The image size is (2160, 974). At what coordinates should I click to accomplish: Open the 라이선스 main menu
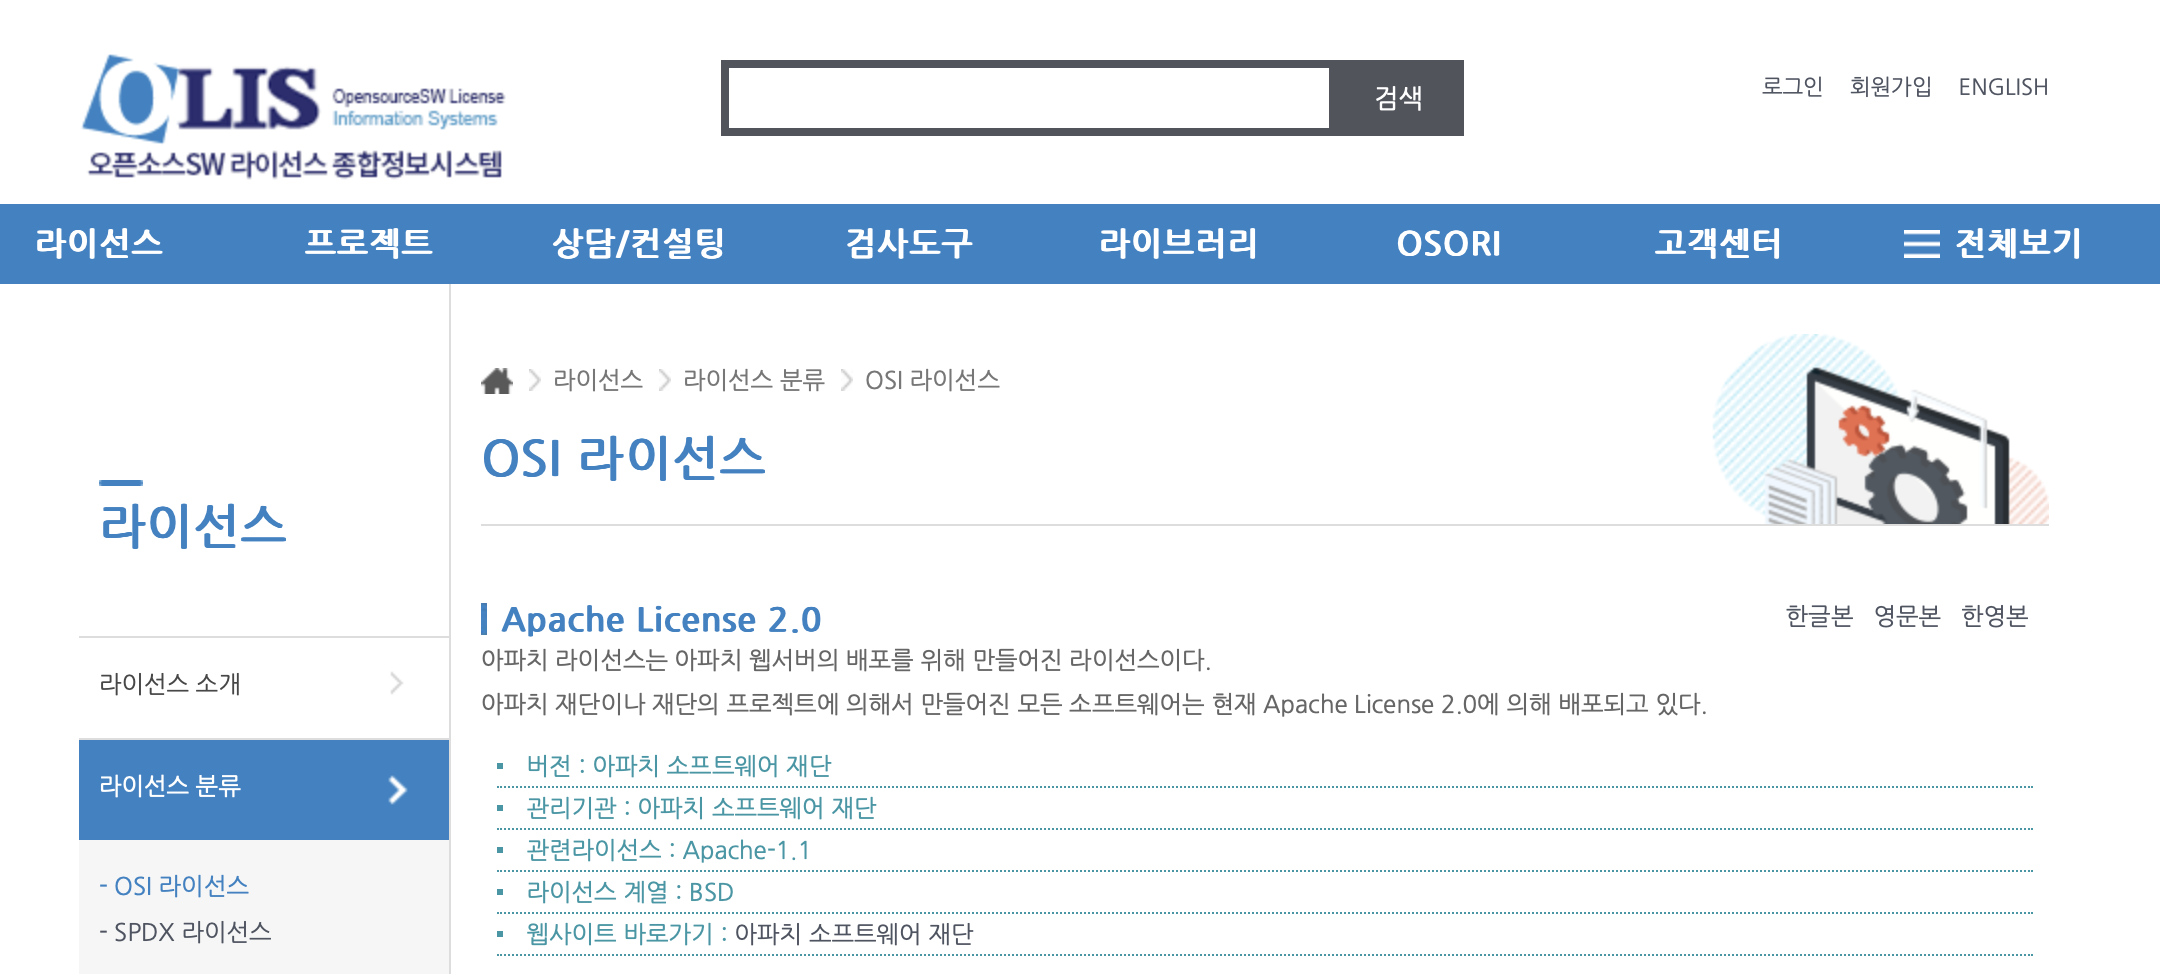[99, 243]
